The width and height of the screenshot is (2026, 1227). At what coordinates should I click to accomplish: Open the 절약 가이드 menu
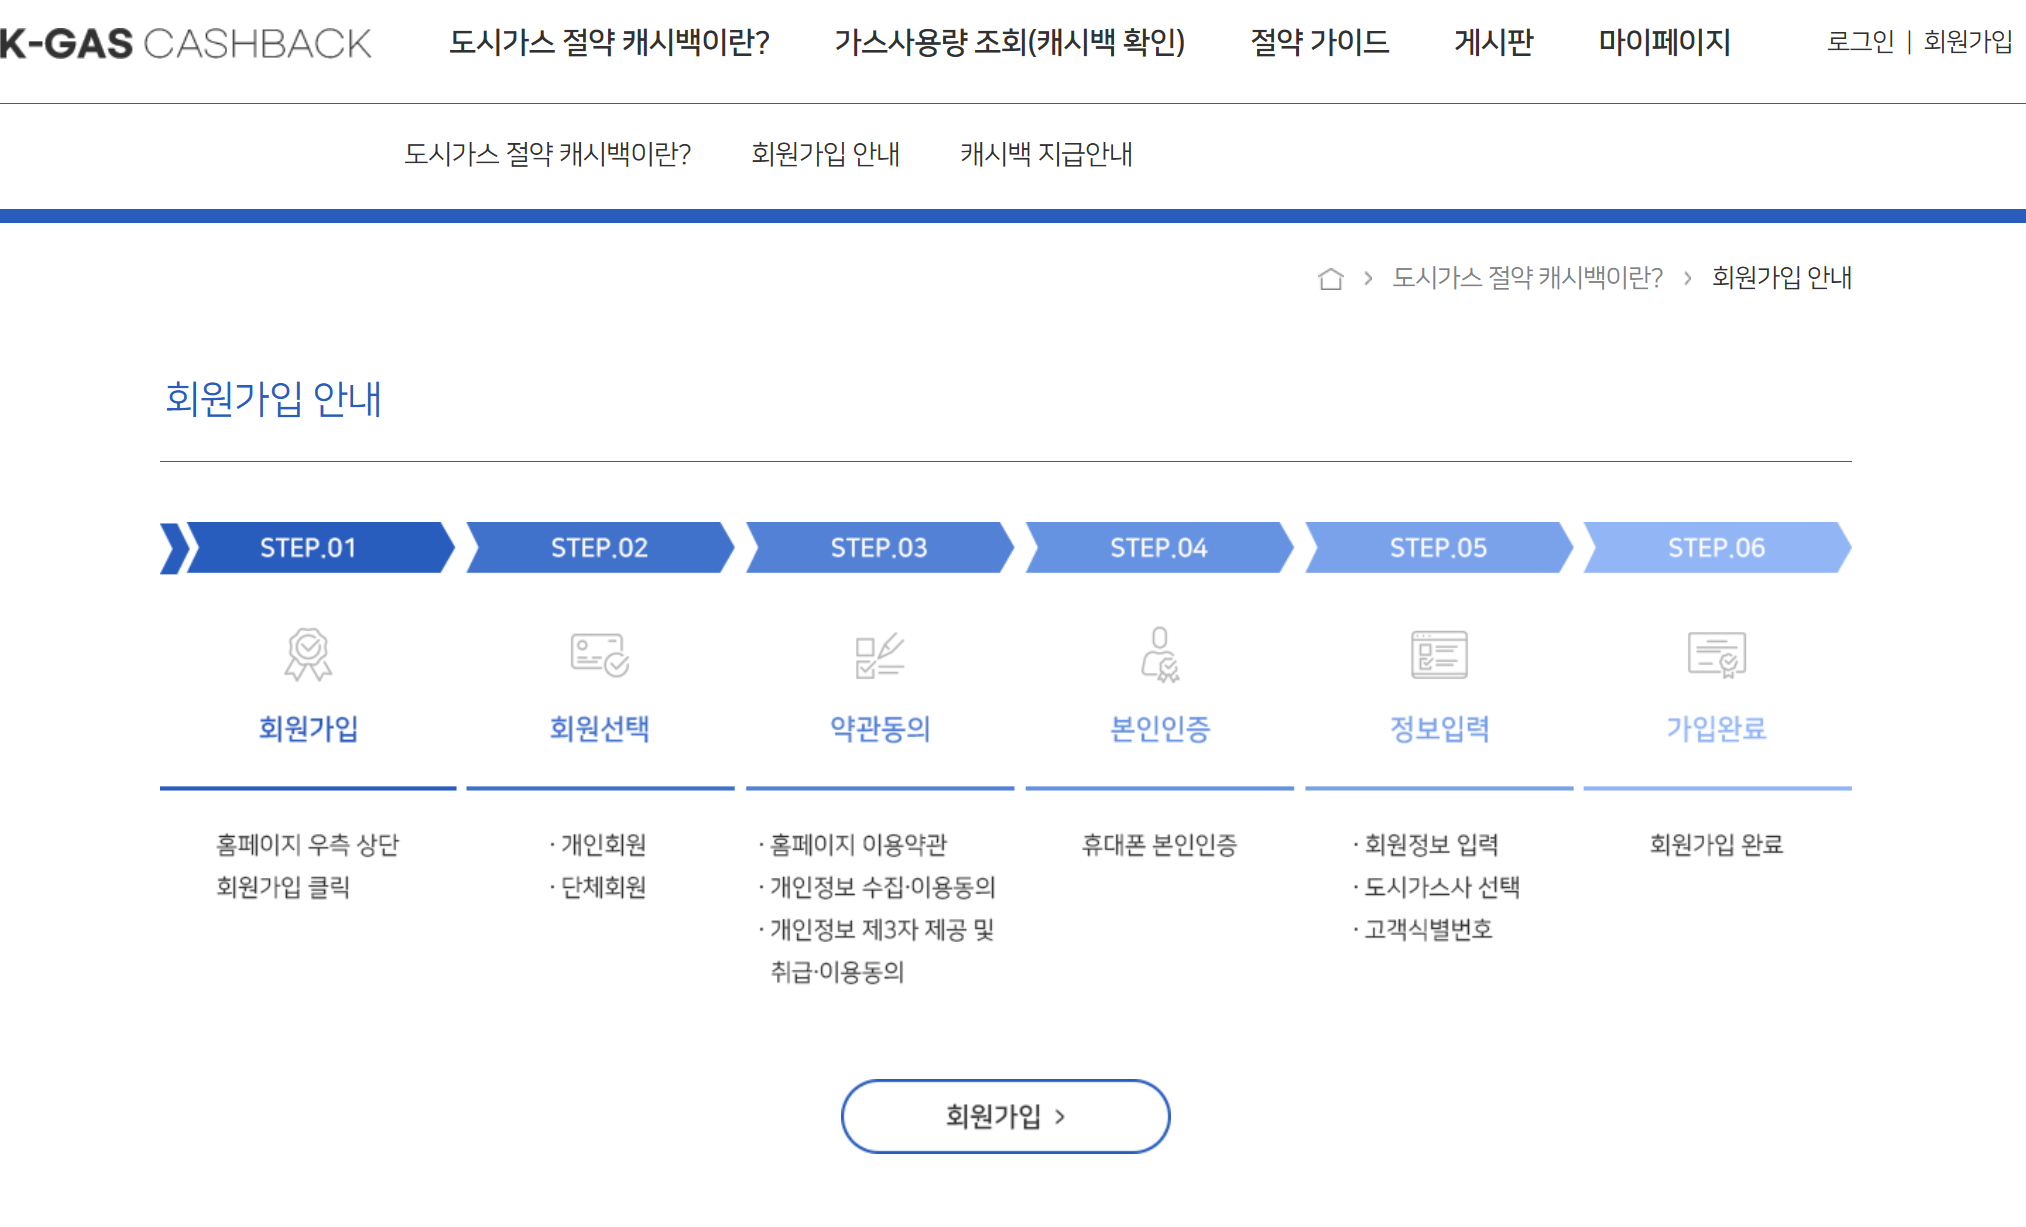tap(1319, 43)
